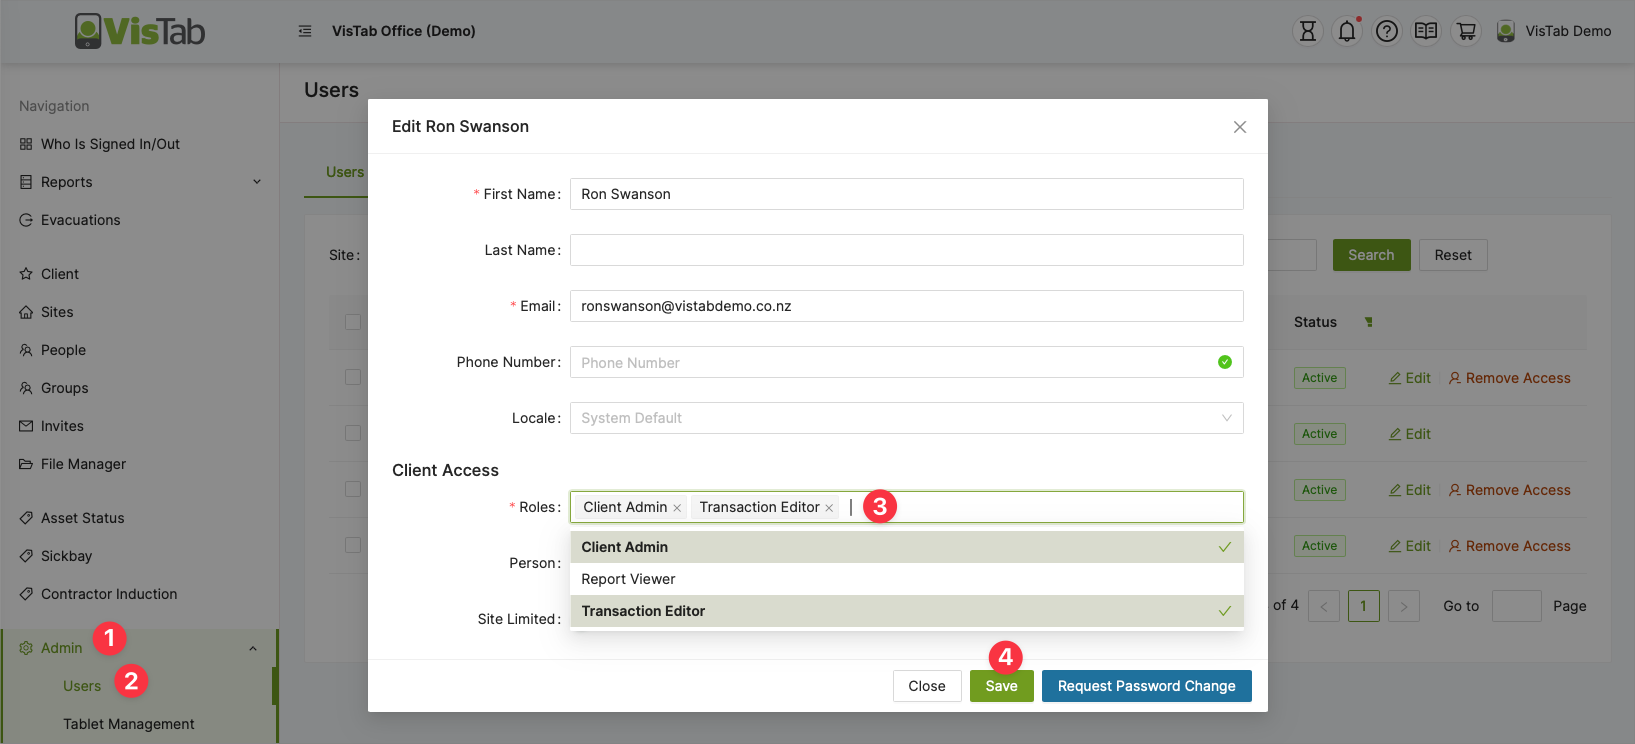This screenshot has height=744, width=1635.
Task: Open the shopping cart icon
Action: (1466, 31)
